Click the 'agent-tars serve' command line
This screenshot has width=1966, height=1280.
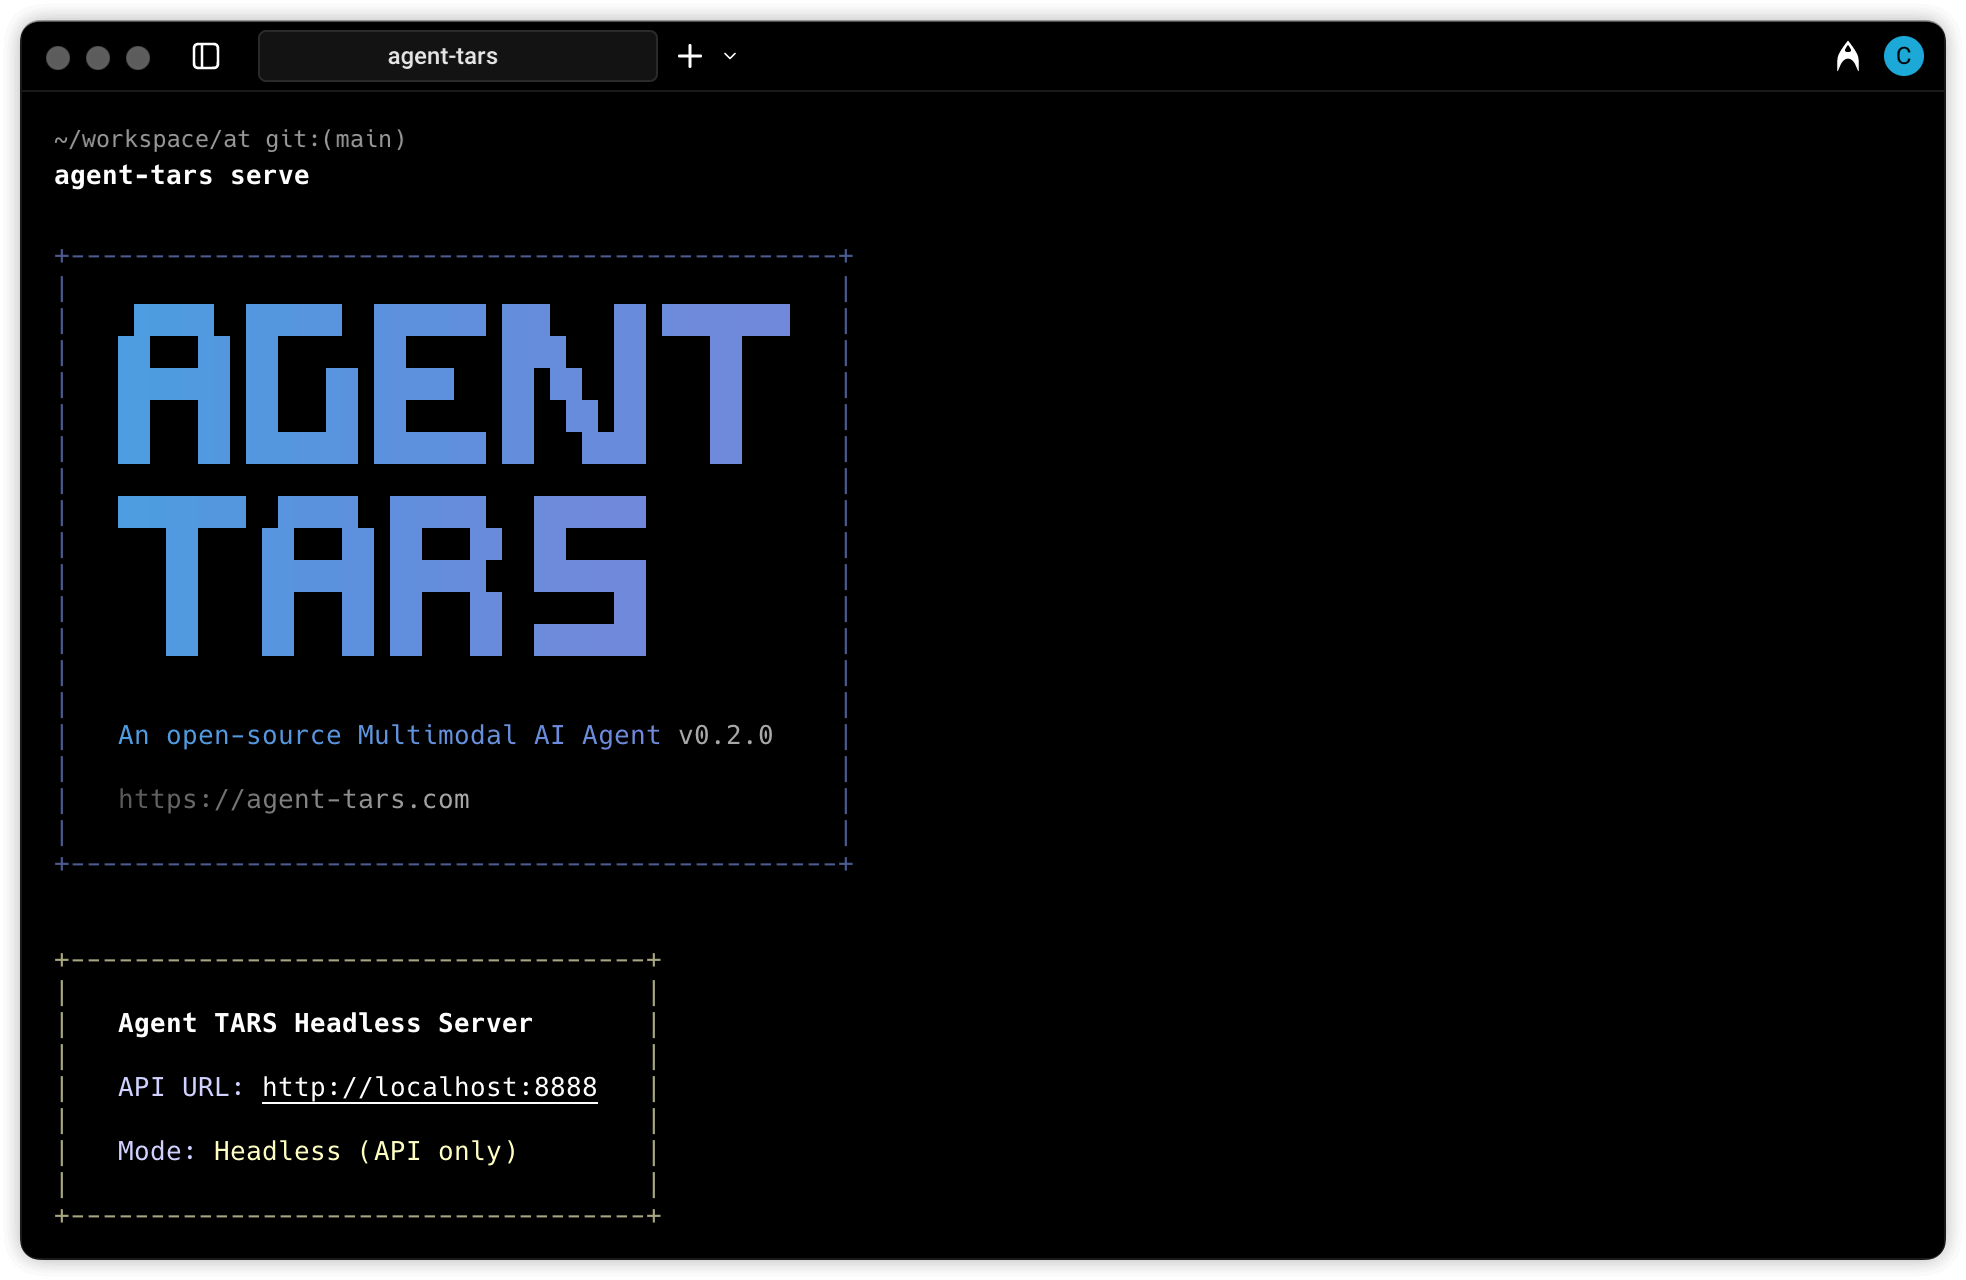pos(181,175)
